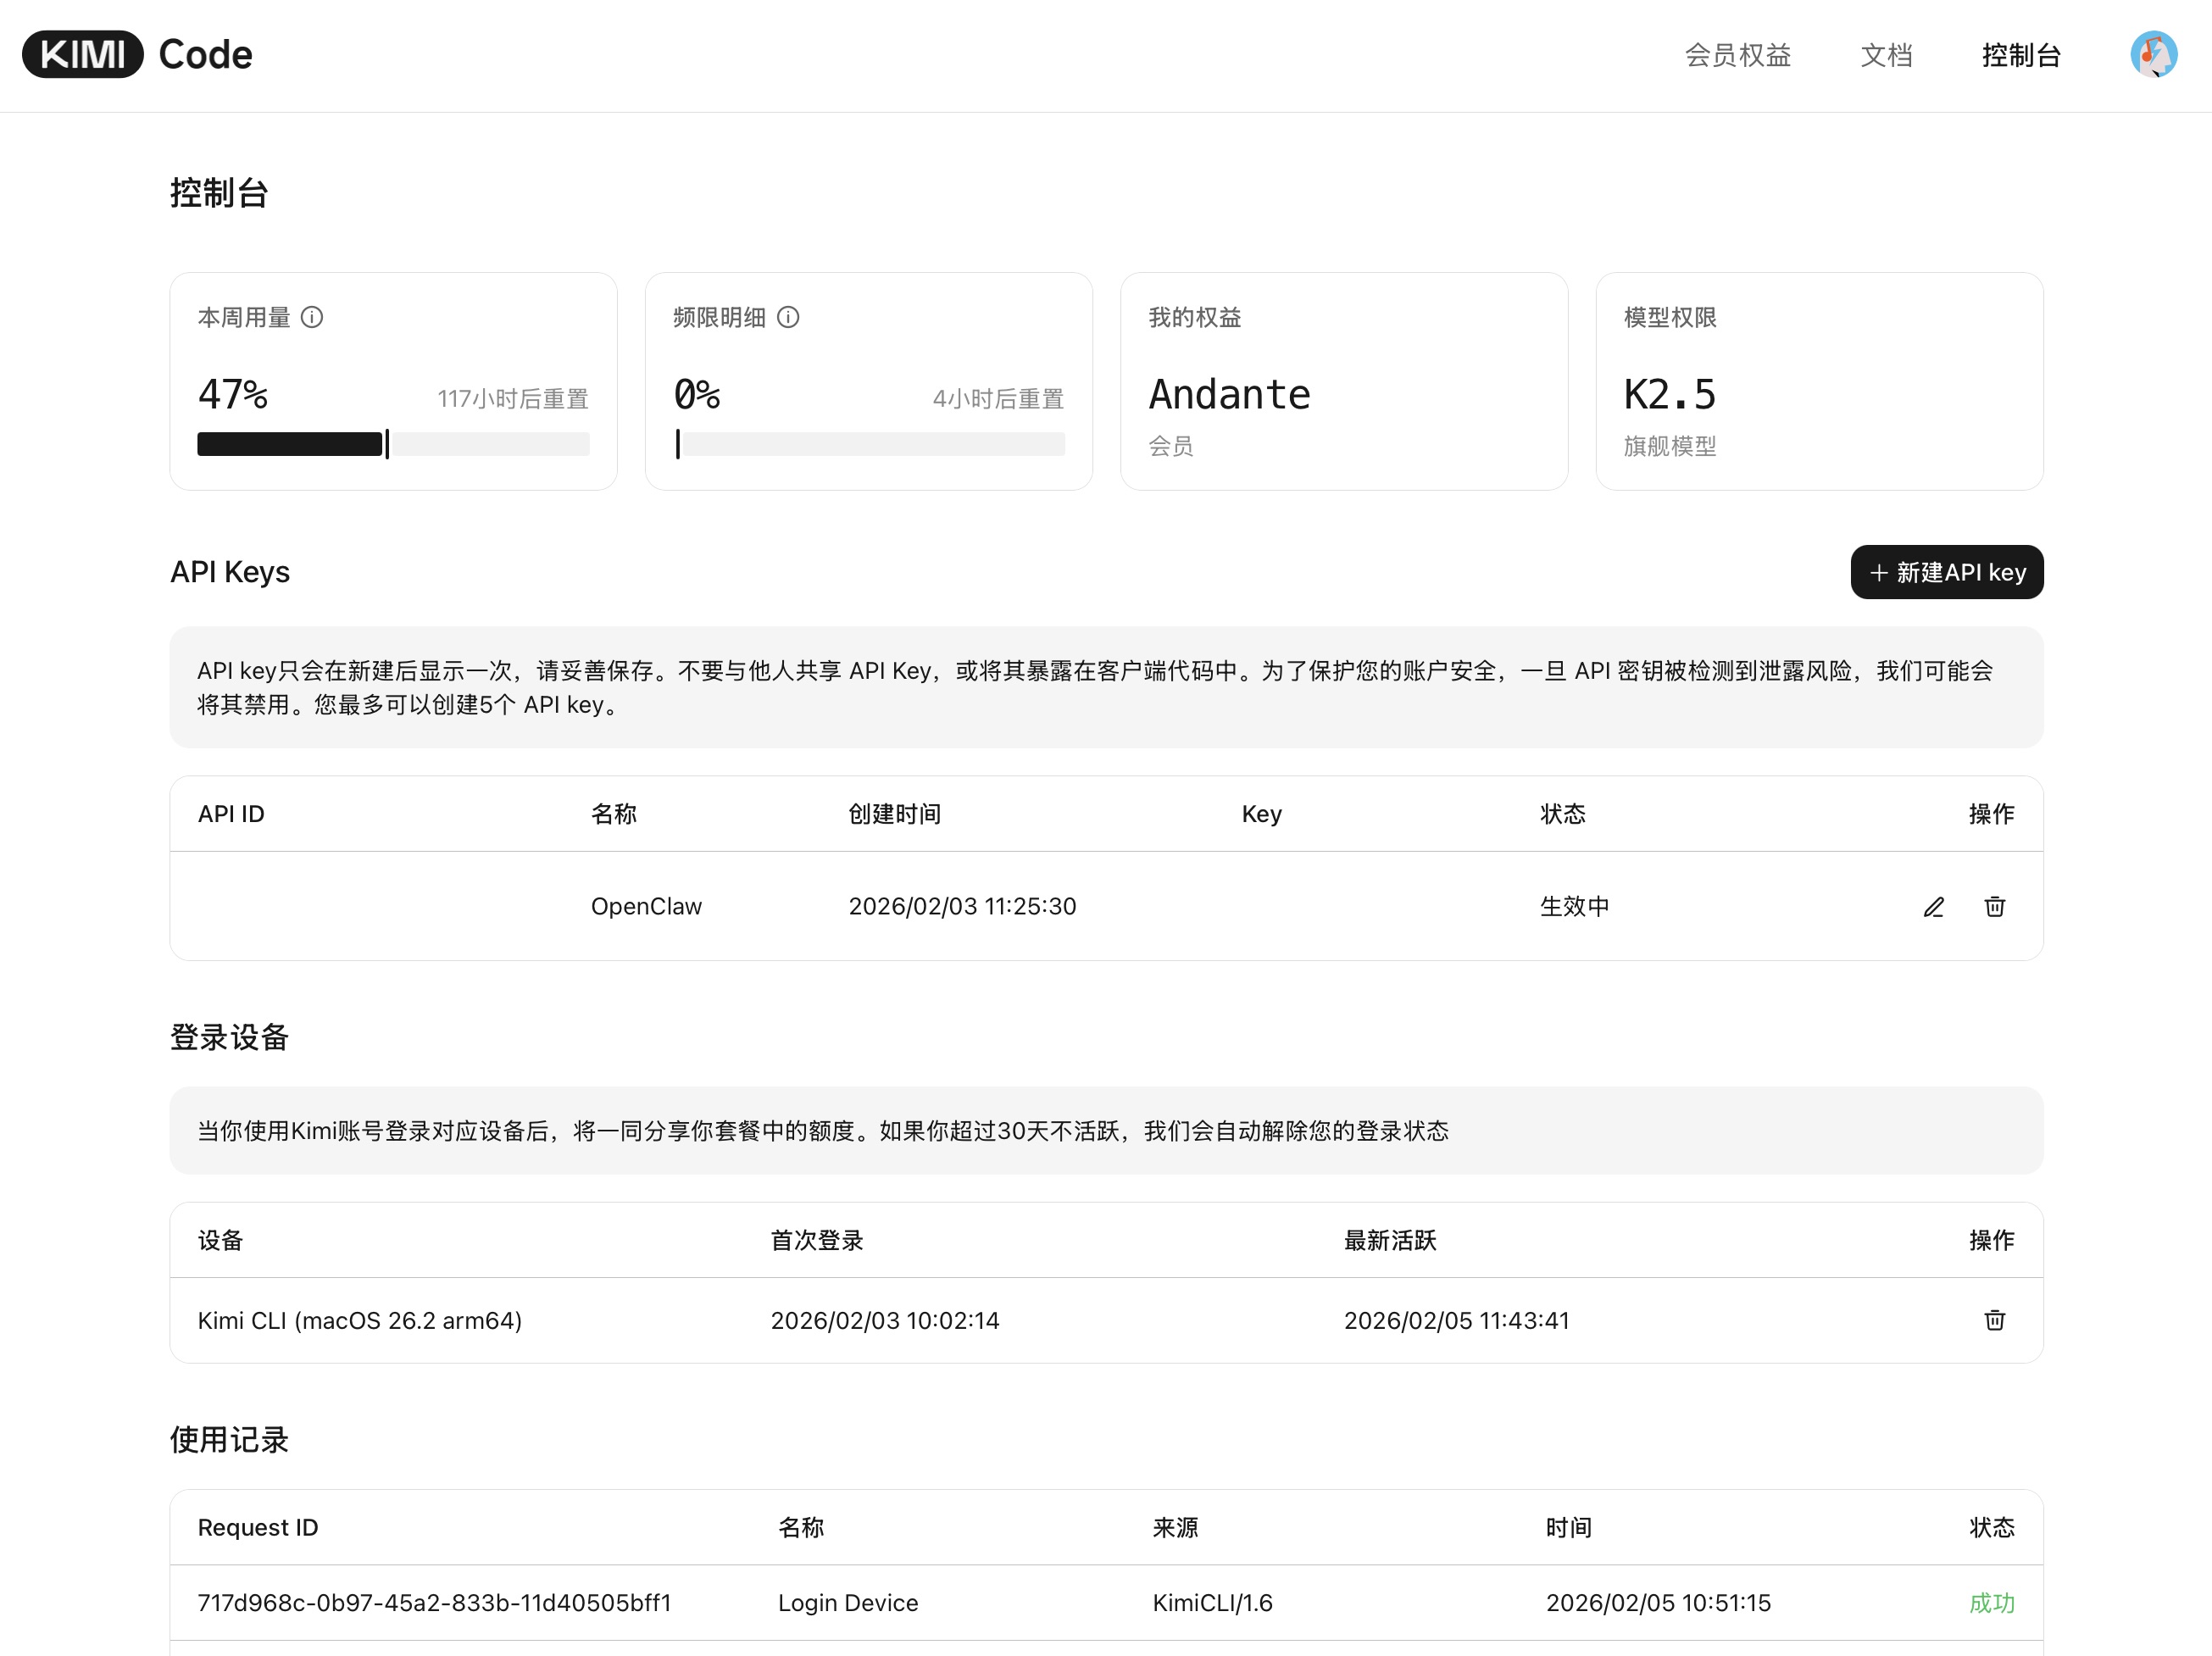Click the 生效中 status in API table
The width and height of the screenshot is (2212, 1656).
coord(1574,906)
